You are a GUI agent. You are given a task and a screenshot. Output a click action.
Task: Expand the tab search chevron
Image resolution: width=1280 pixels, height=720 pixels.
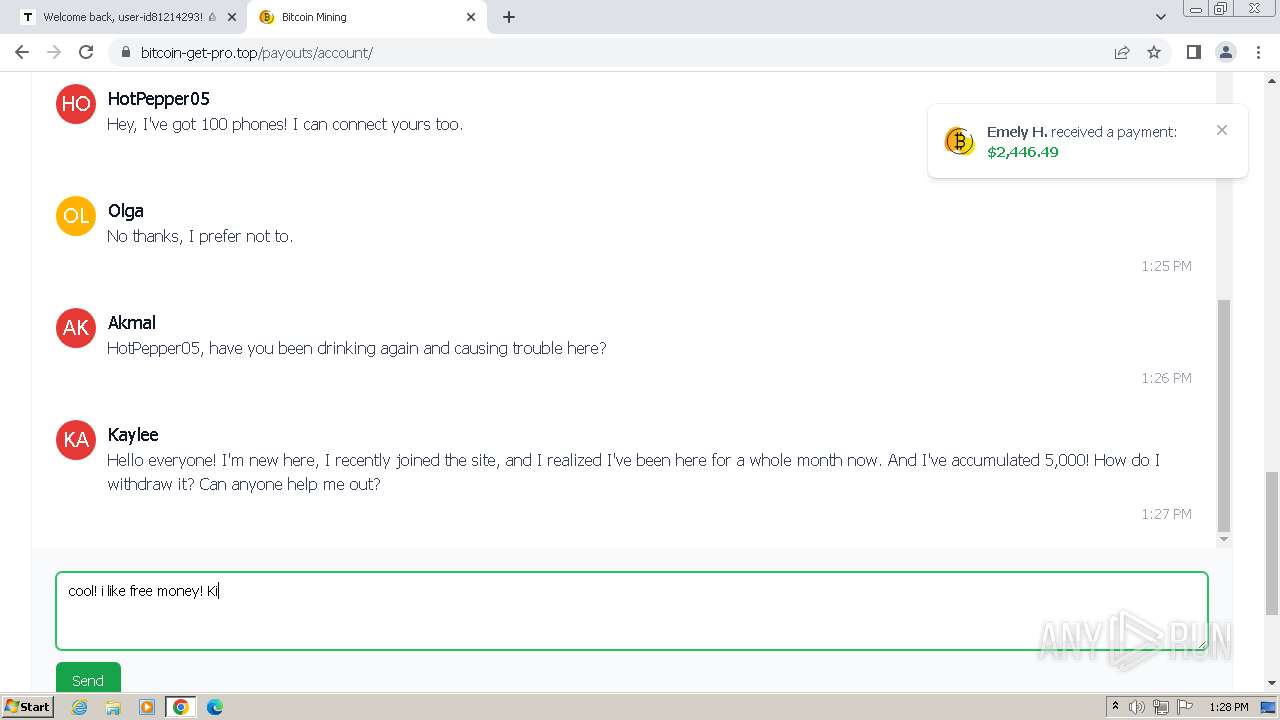tap(1161, 17)
